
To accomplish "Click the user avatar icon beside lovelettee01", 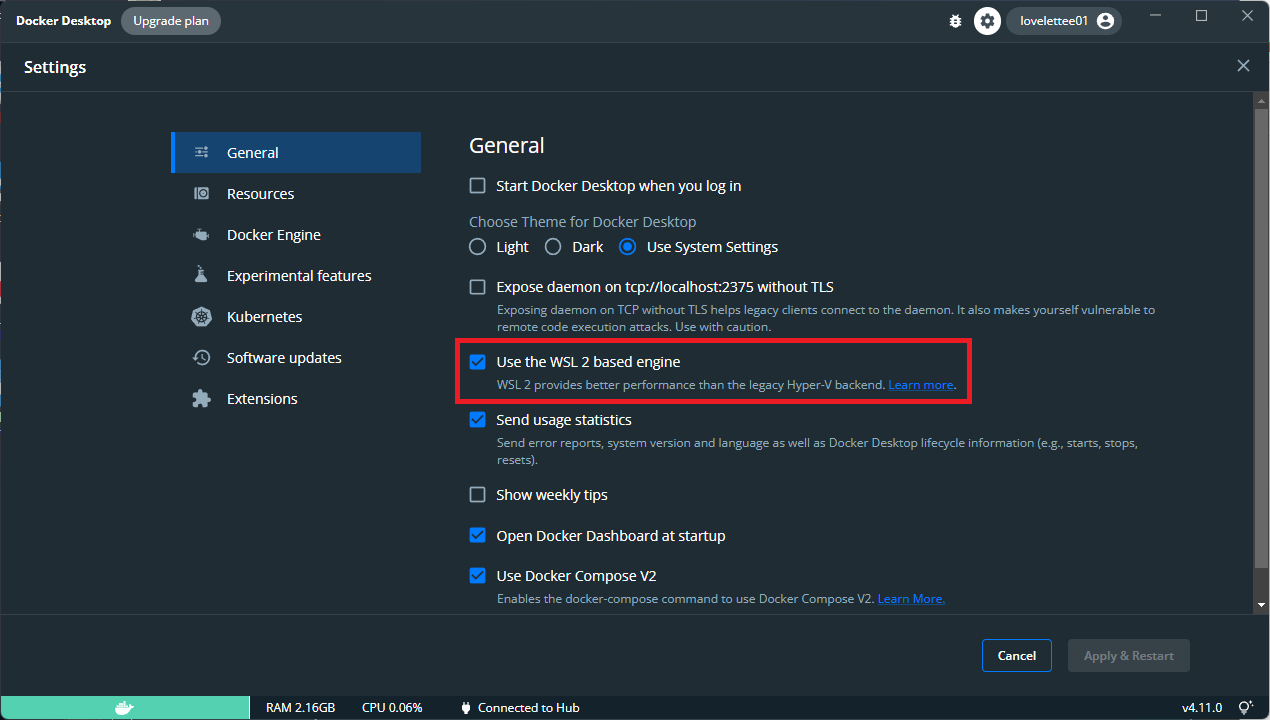I will [x=1105, y=21].
